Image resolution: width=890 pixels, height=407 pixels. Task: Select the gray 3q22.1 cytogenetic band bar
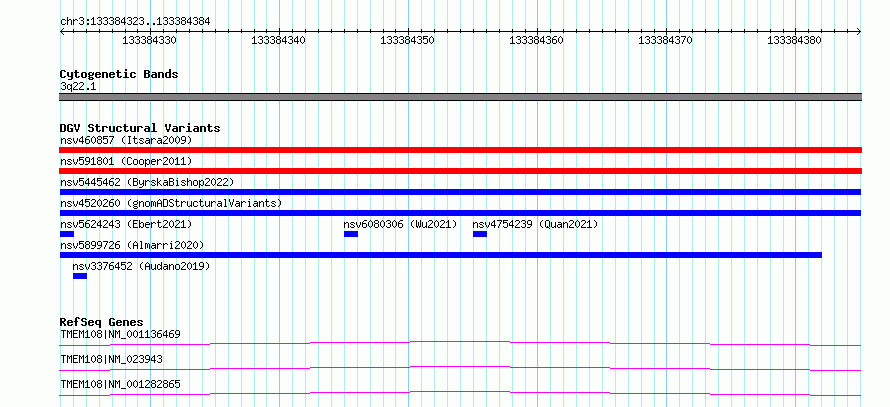point(460,97)
